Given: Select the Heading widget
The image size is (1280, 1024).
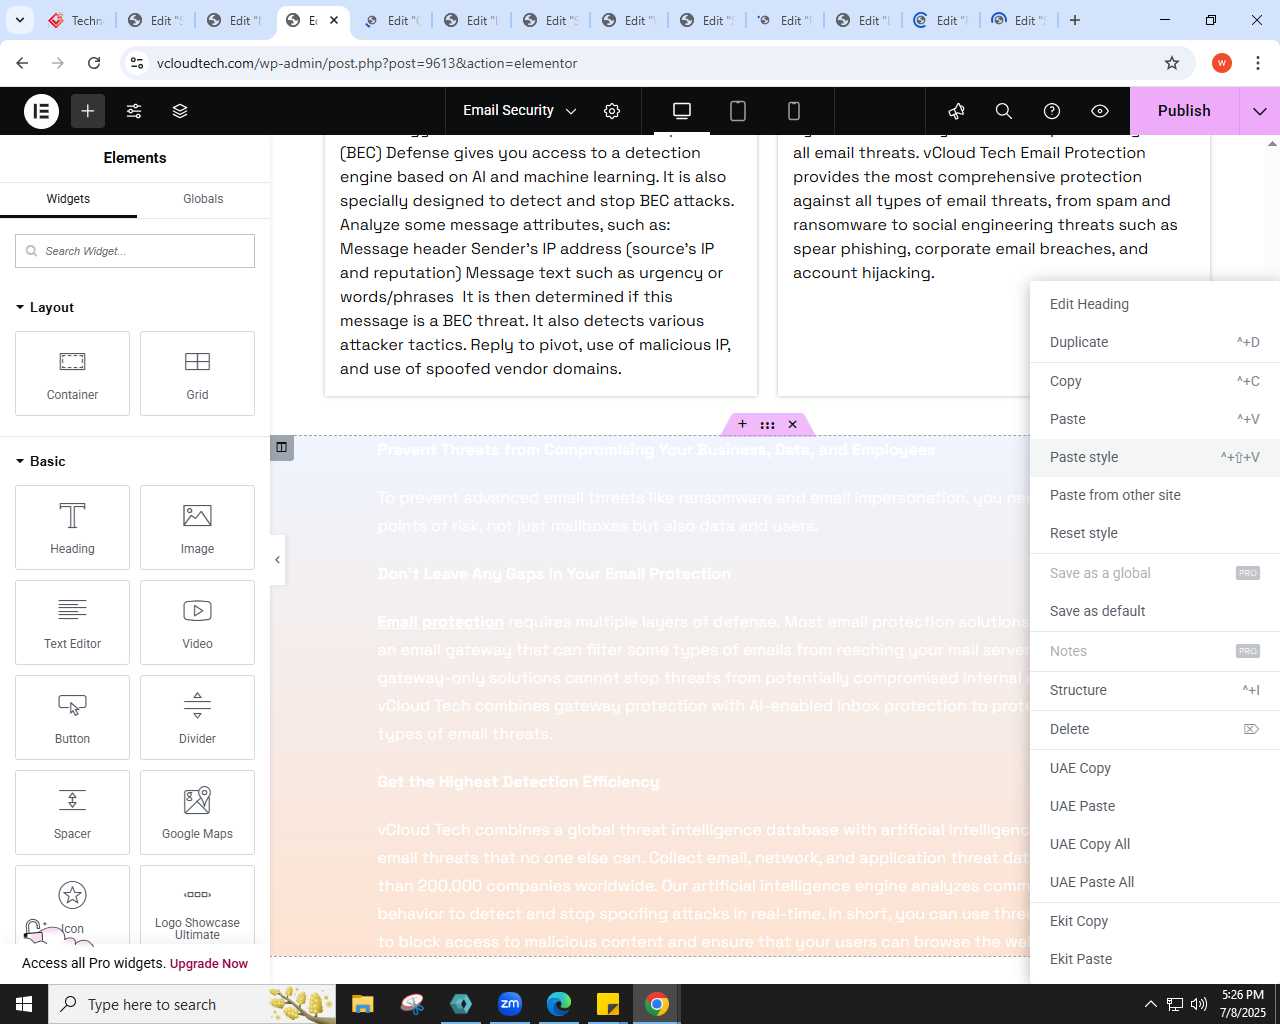Looking at the screenshot, I should coord(72,527).
